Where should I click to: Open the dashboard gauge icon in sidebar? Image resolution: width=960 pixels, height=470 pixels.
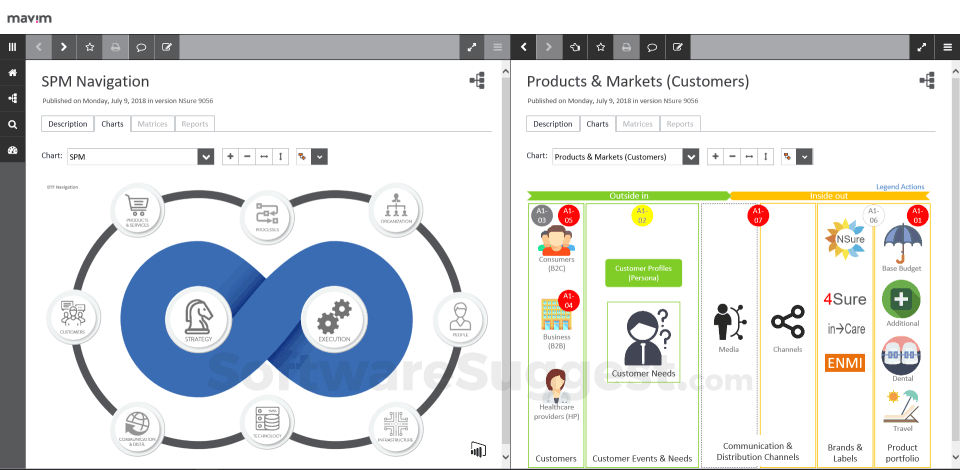tap(12, 150)
